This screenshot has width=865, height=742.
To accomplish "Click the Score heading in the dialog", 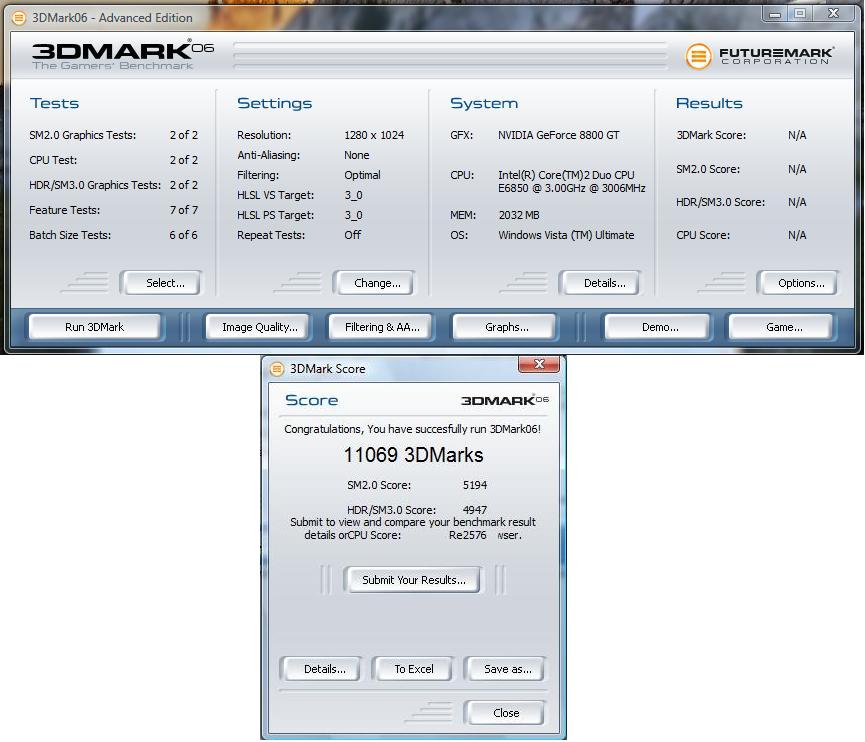I will (312, 400).
